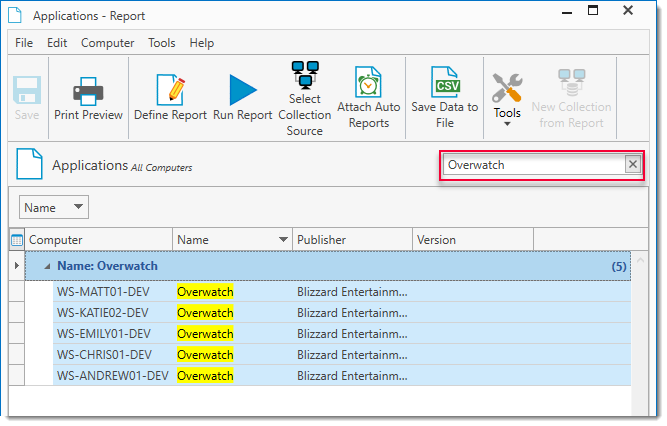Open the Computer menu
Screen dimensions: 667x426
[108, 43]
